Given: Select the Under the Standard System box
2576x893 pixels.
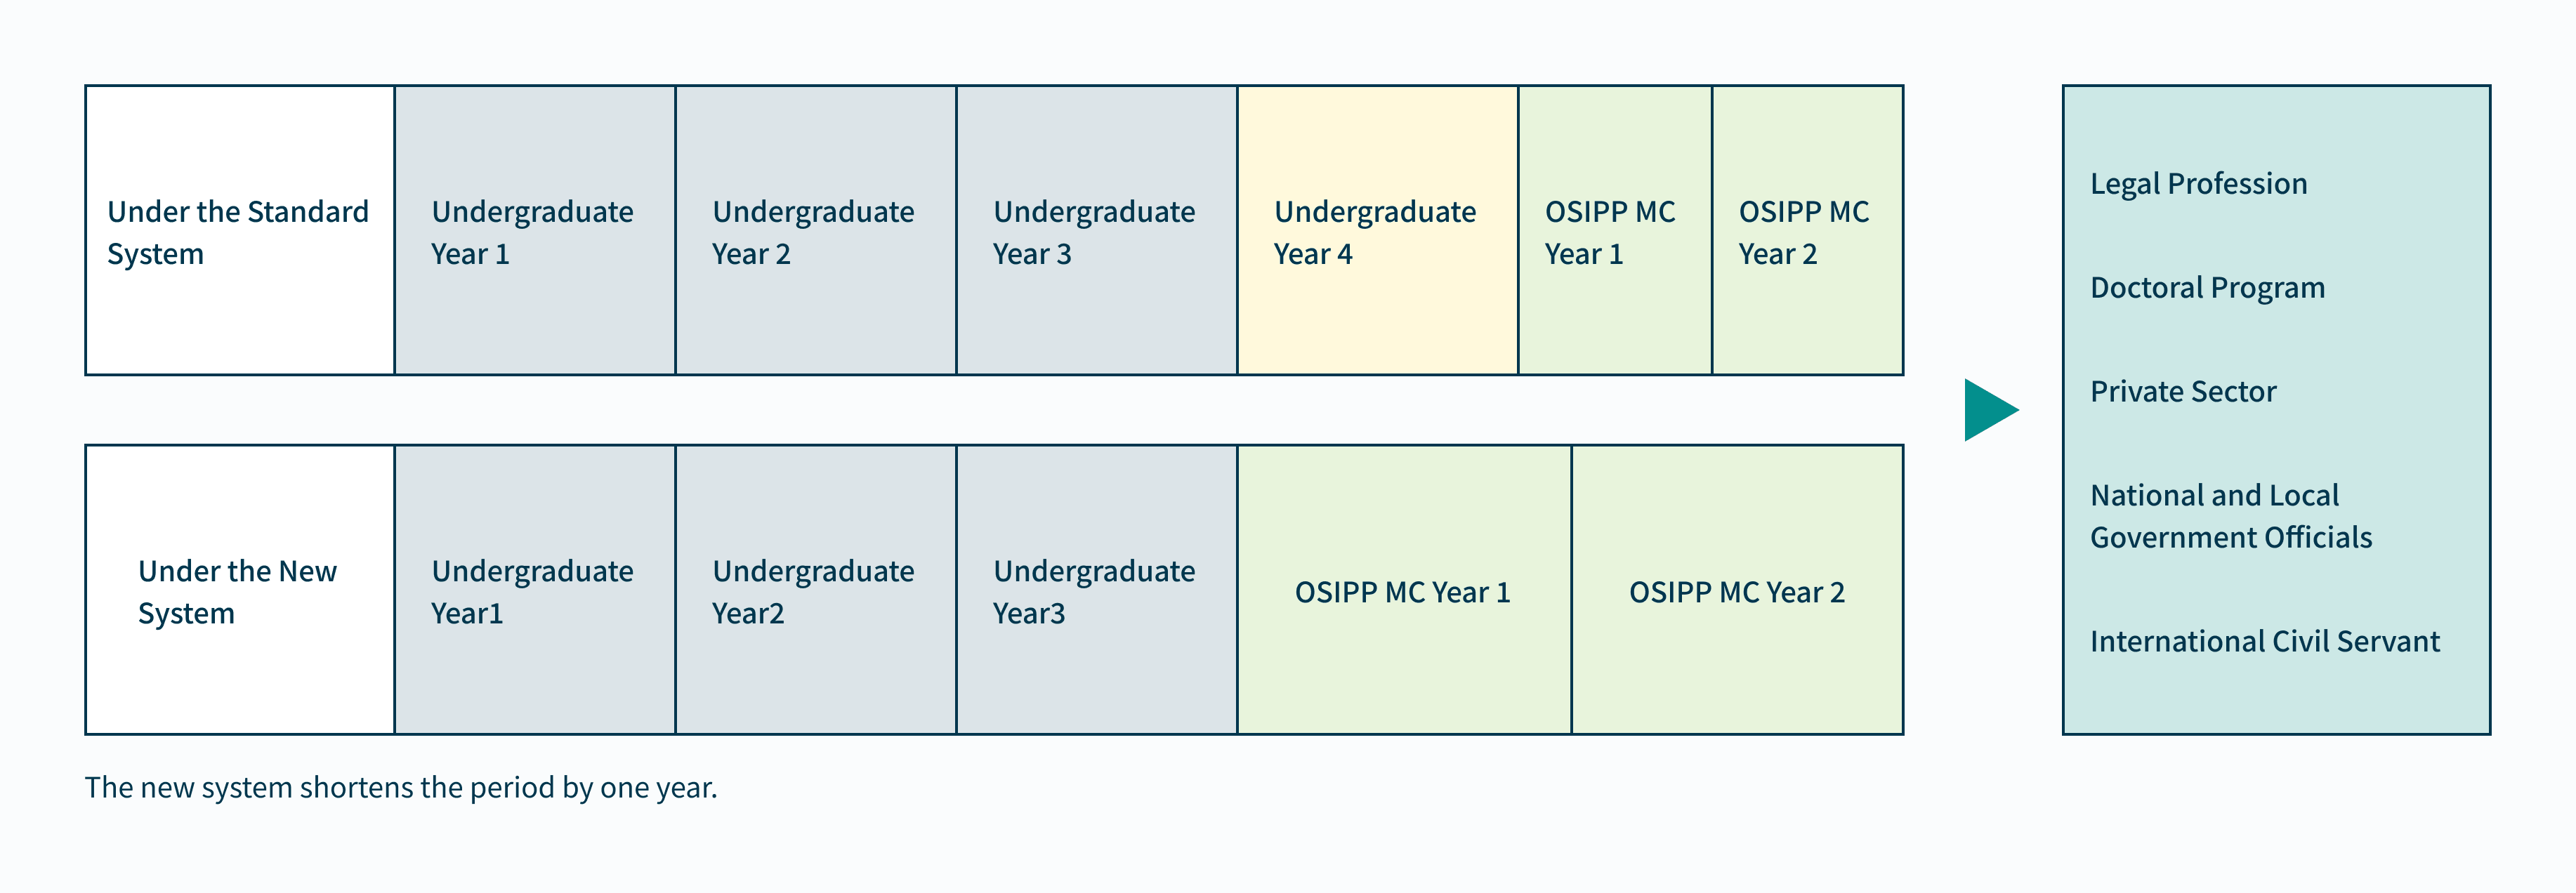Looking at the screenshot, I should tap(240, 231).
